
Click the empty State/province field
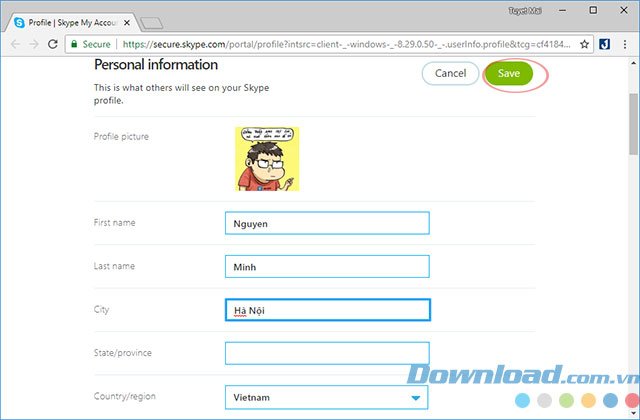tap(327, 353)
